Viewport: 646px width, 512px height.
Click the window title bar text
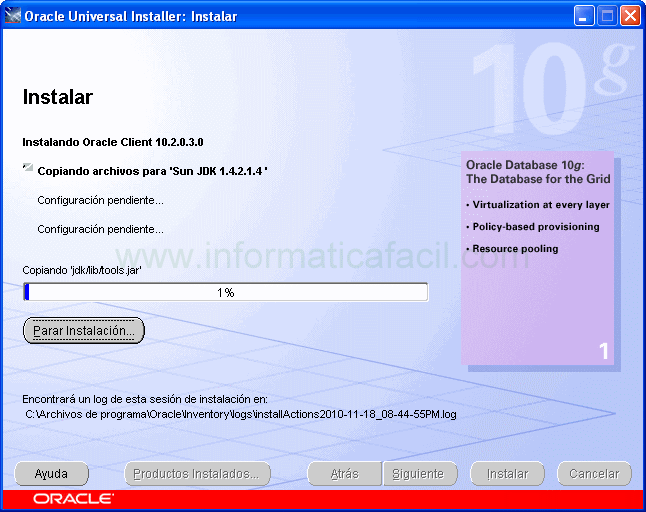[131, 16]
